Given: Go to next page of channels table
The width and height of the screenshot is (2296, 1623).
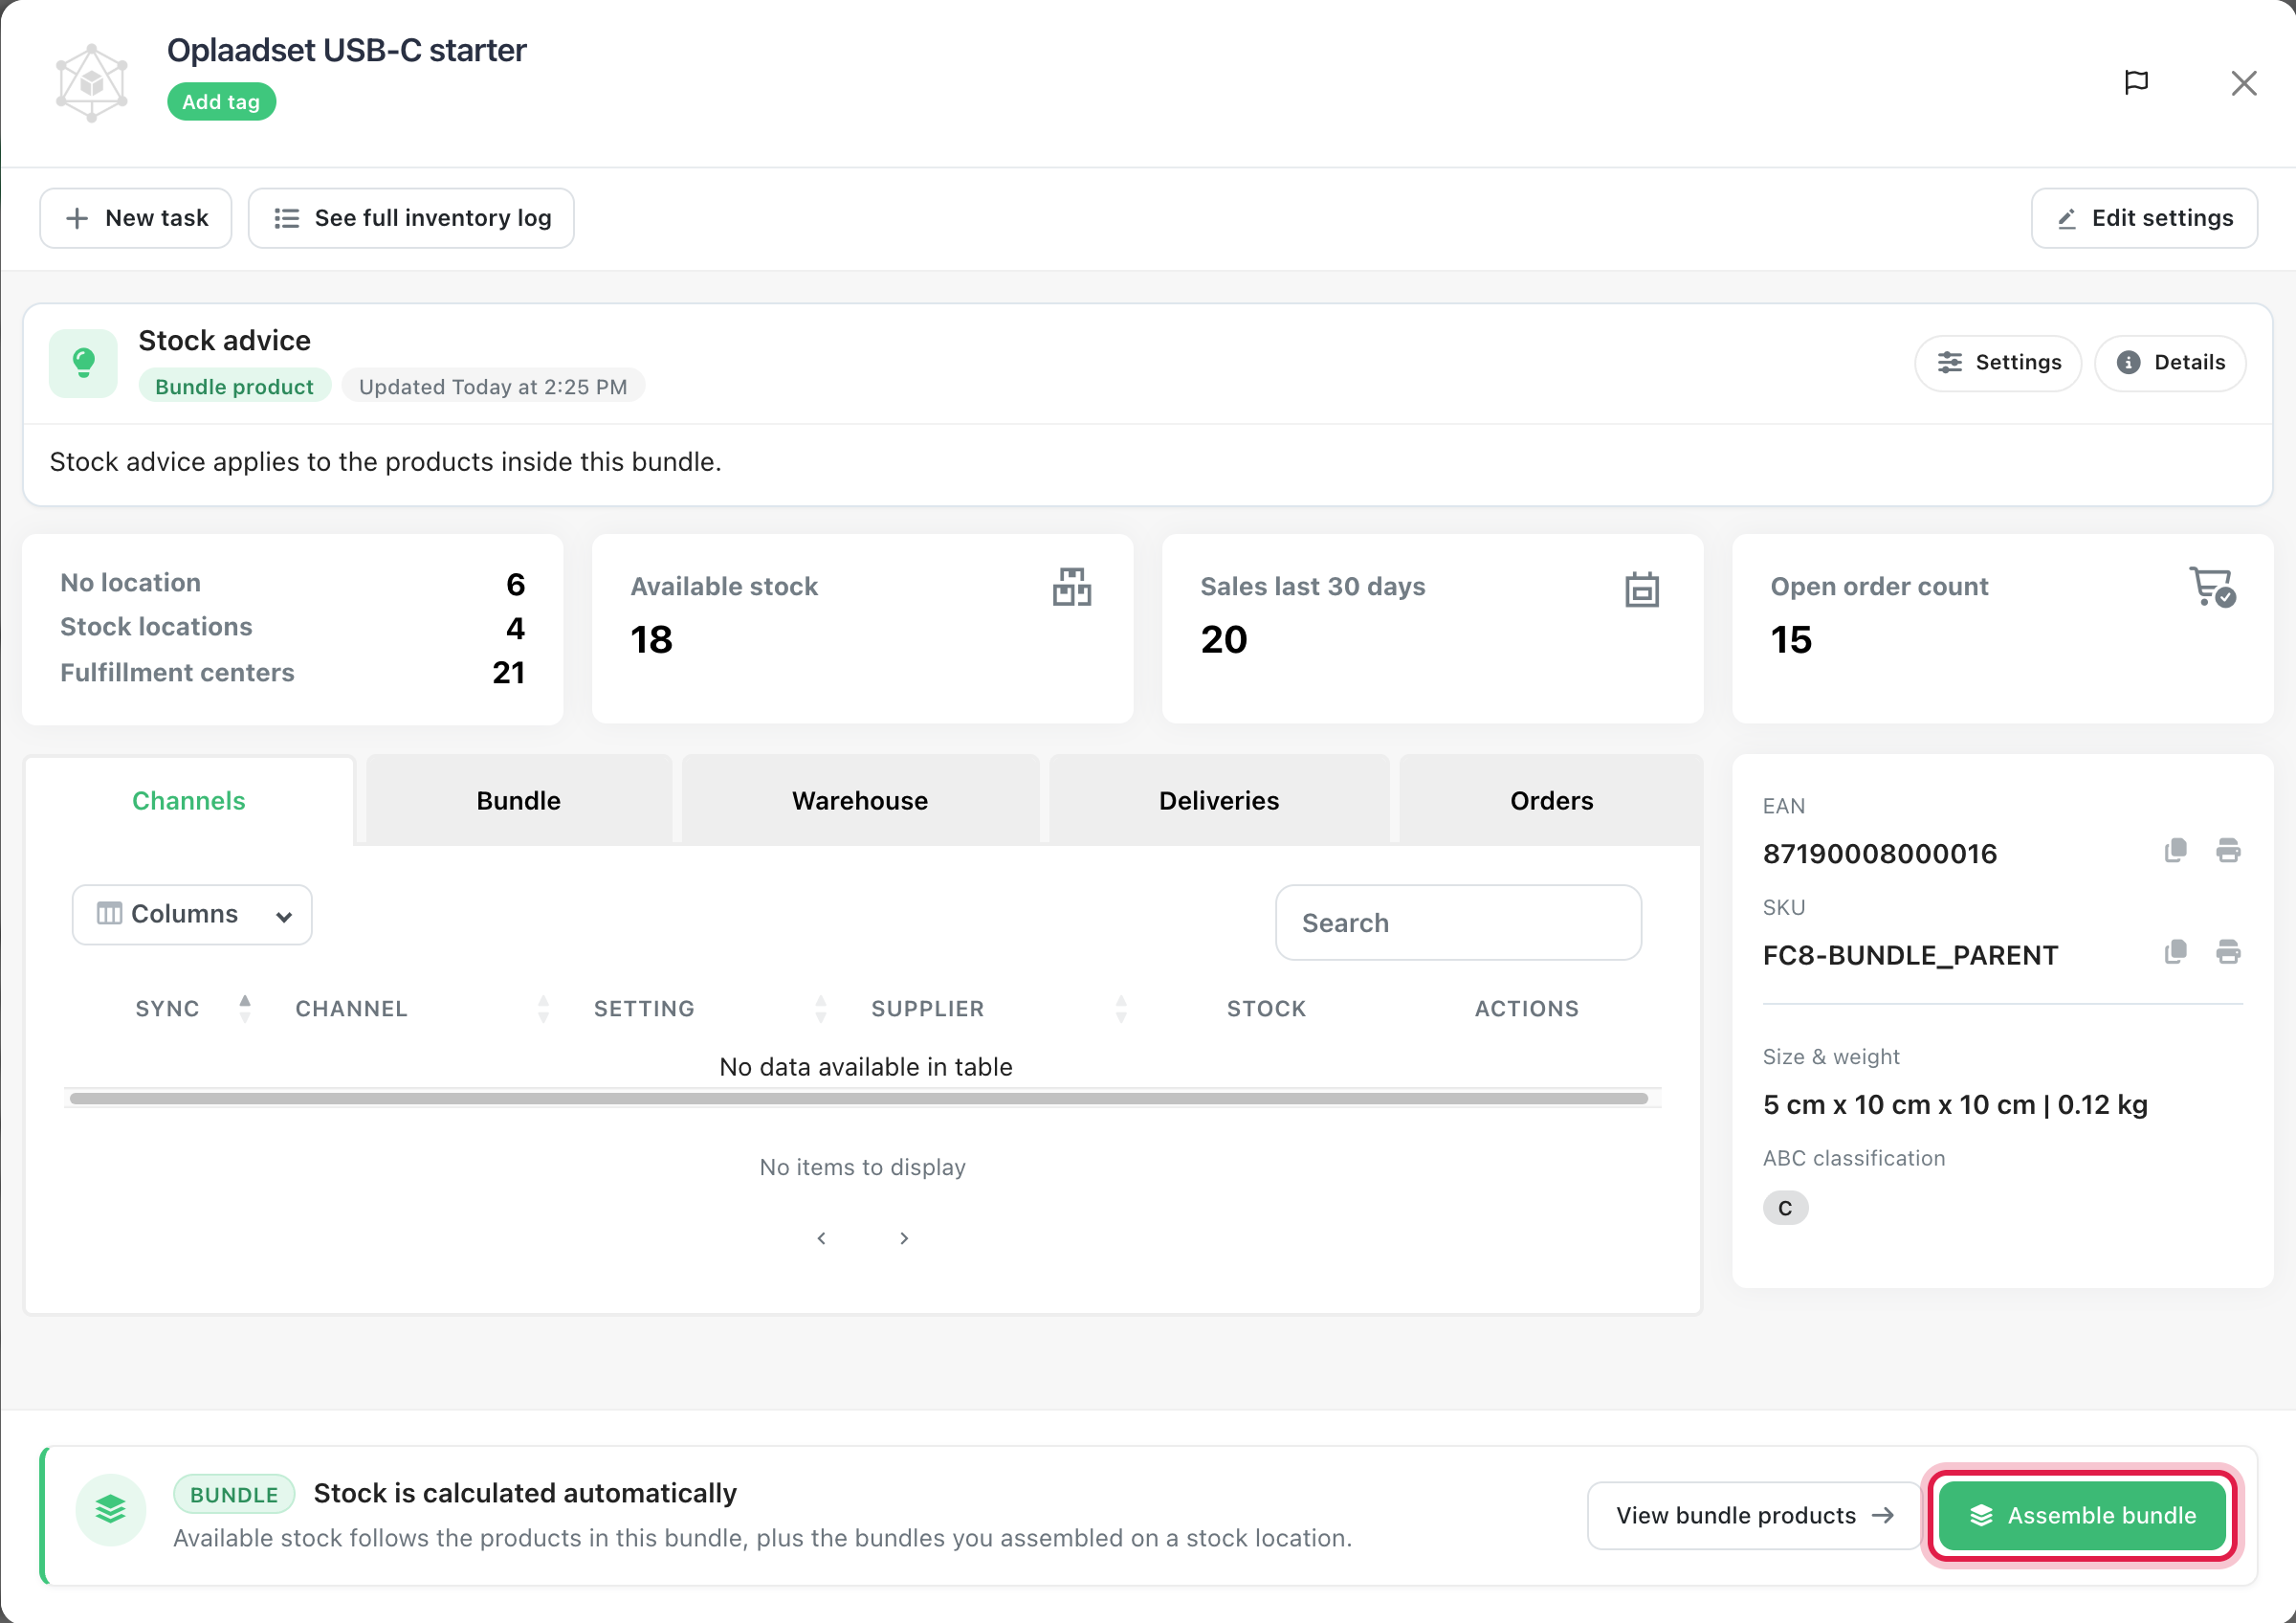Looking at the screenshot, I should pos(904,1238).
